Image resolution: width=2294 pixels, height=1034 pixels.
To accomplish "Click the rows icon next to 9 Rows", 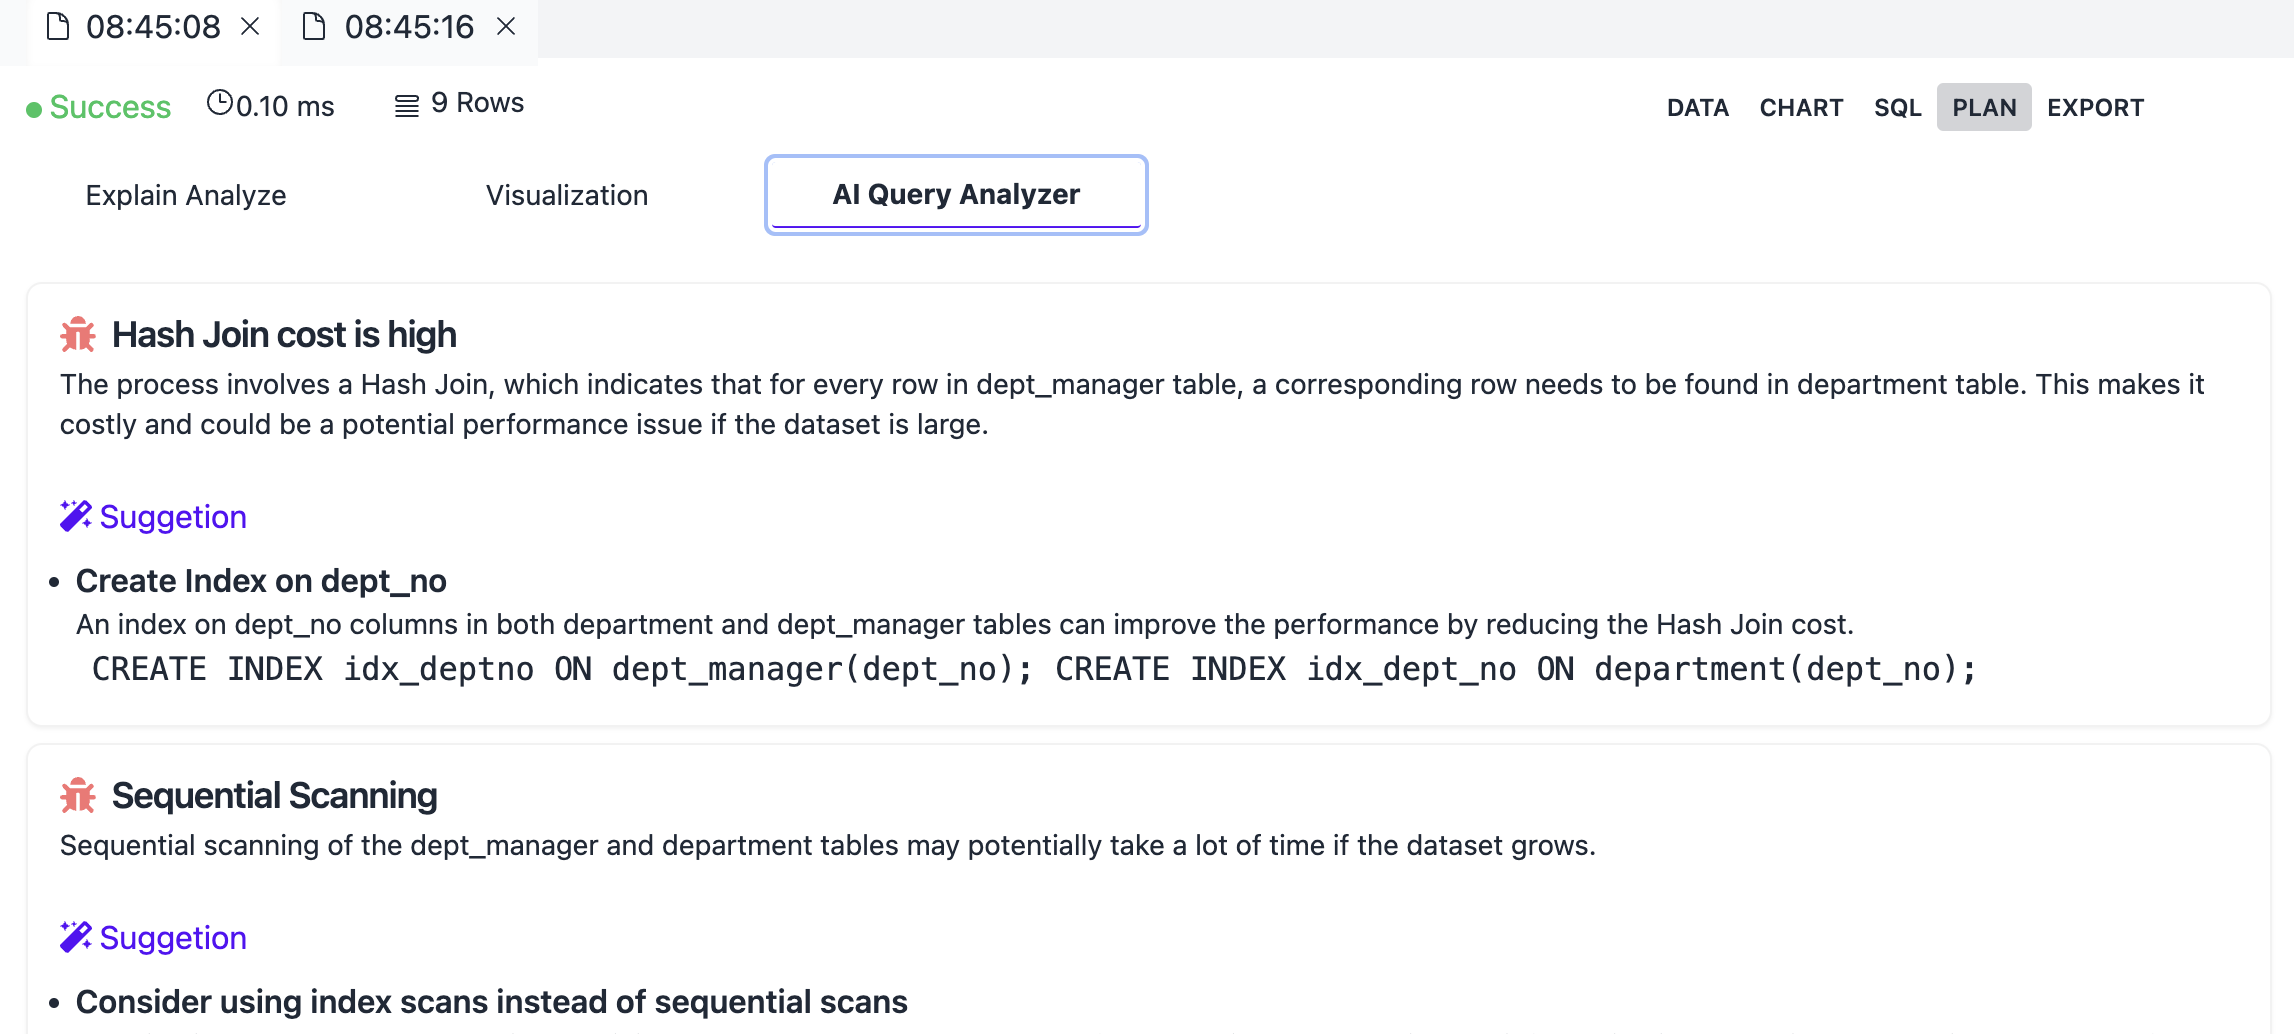I will coord(405,104).
